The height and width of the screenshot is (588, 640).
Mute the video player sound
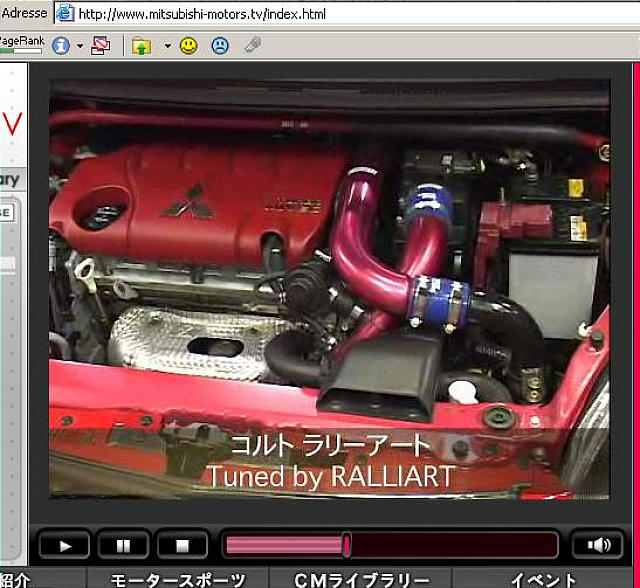pos(597,546)
